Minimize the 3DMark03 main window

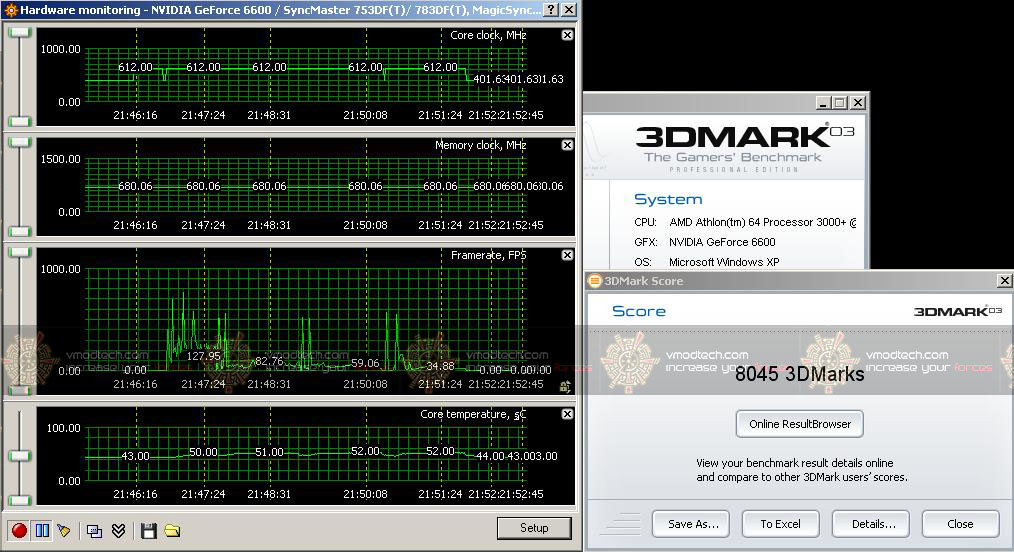point(823,103)
